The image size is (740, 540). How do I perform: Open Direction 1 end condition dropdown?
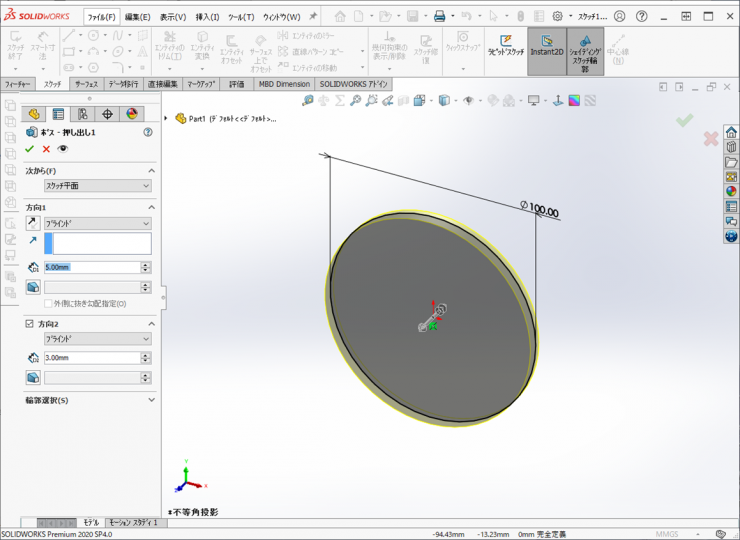pyautogui.click(x=97, y=223)
